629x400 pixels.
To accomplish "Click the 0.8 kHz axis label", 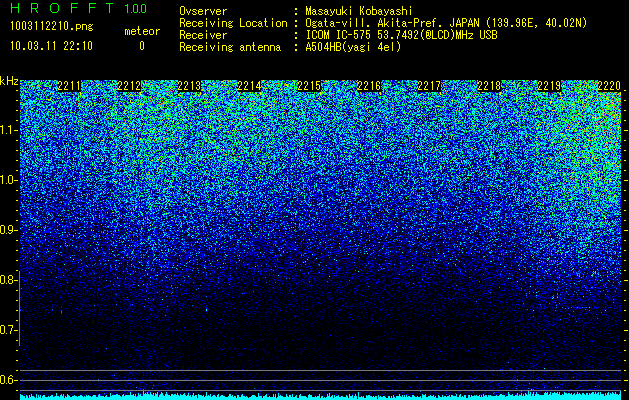I will pos(7,280).
